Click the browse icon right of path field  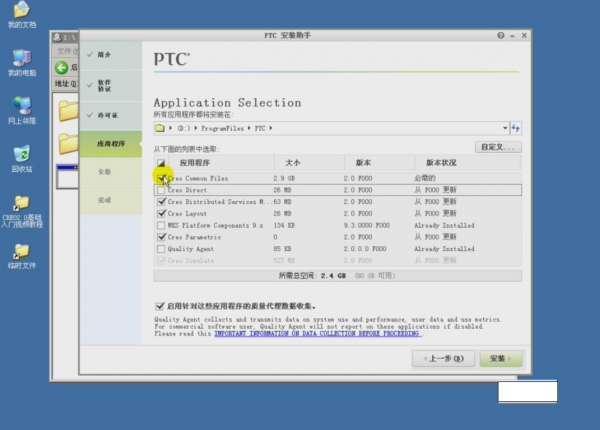(x=516, y=128)
